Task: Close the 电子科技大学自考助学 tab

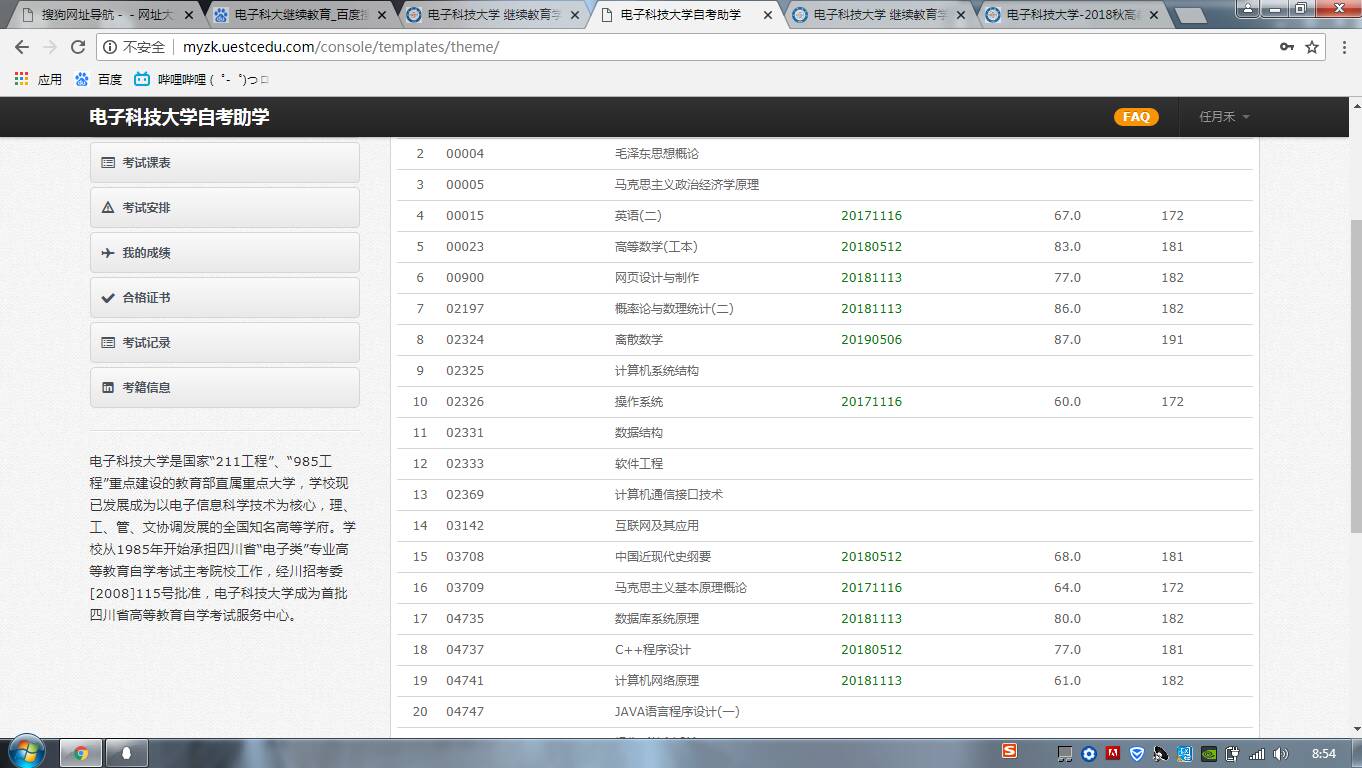Action: [x=767, y=15]
